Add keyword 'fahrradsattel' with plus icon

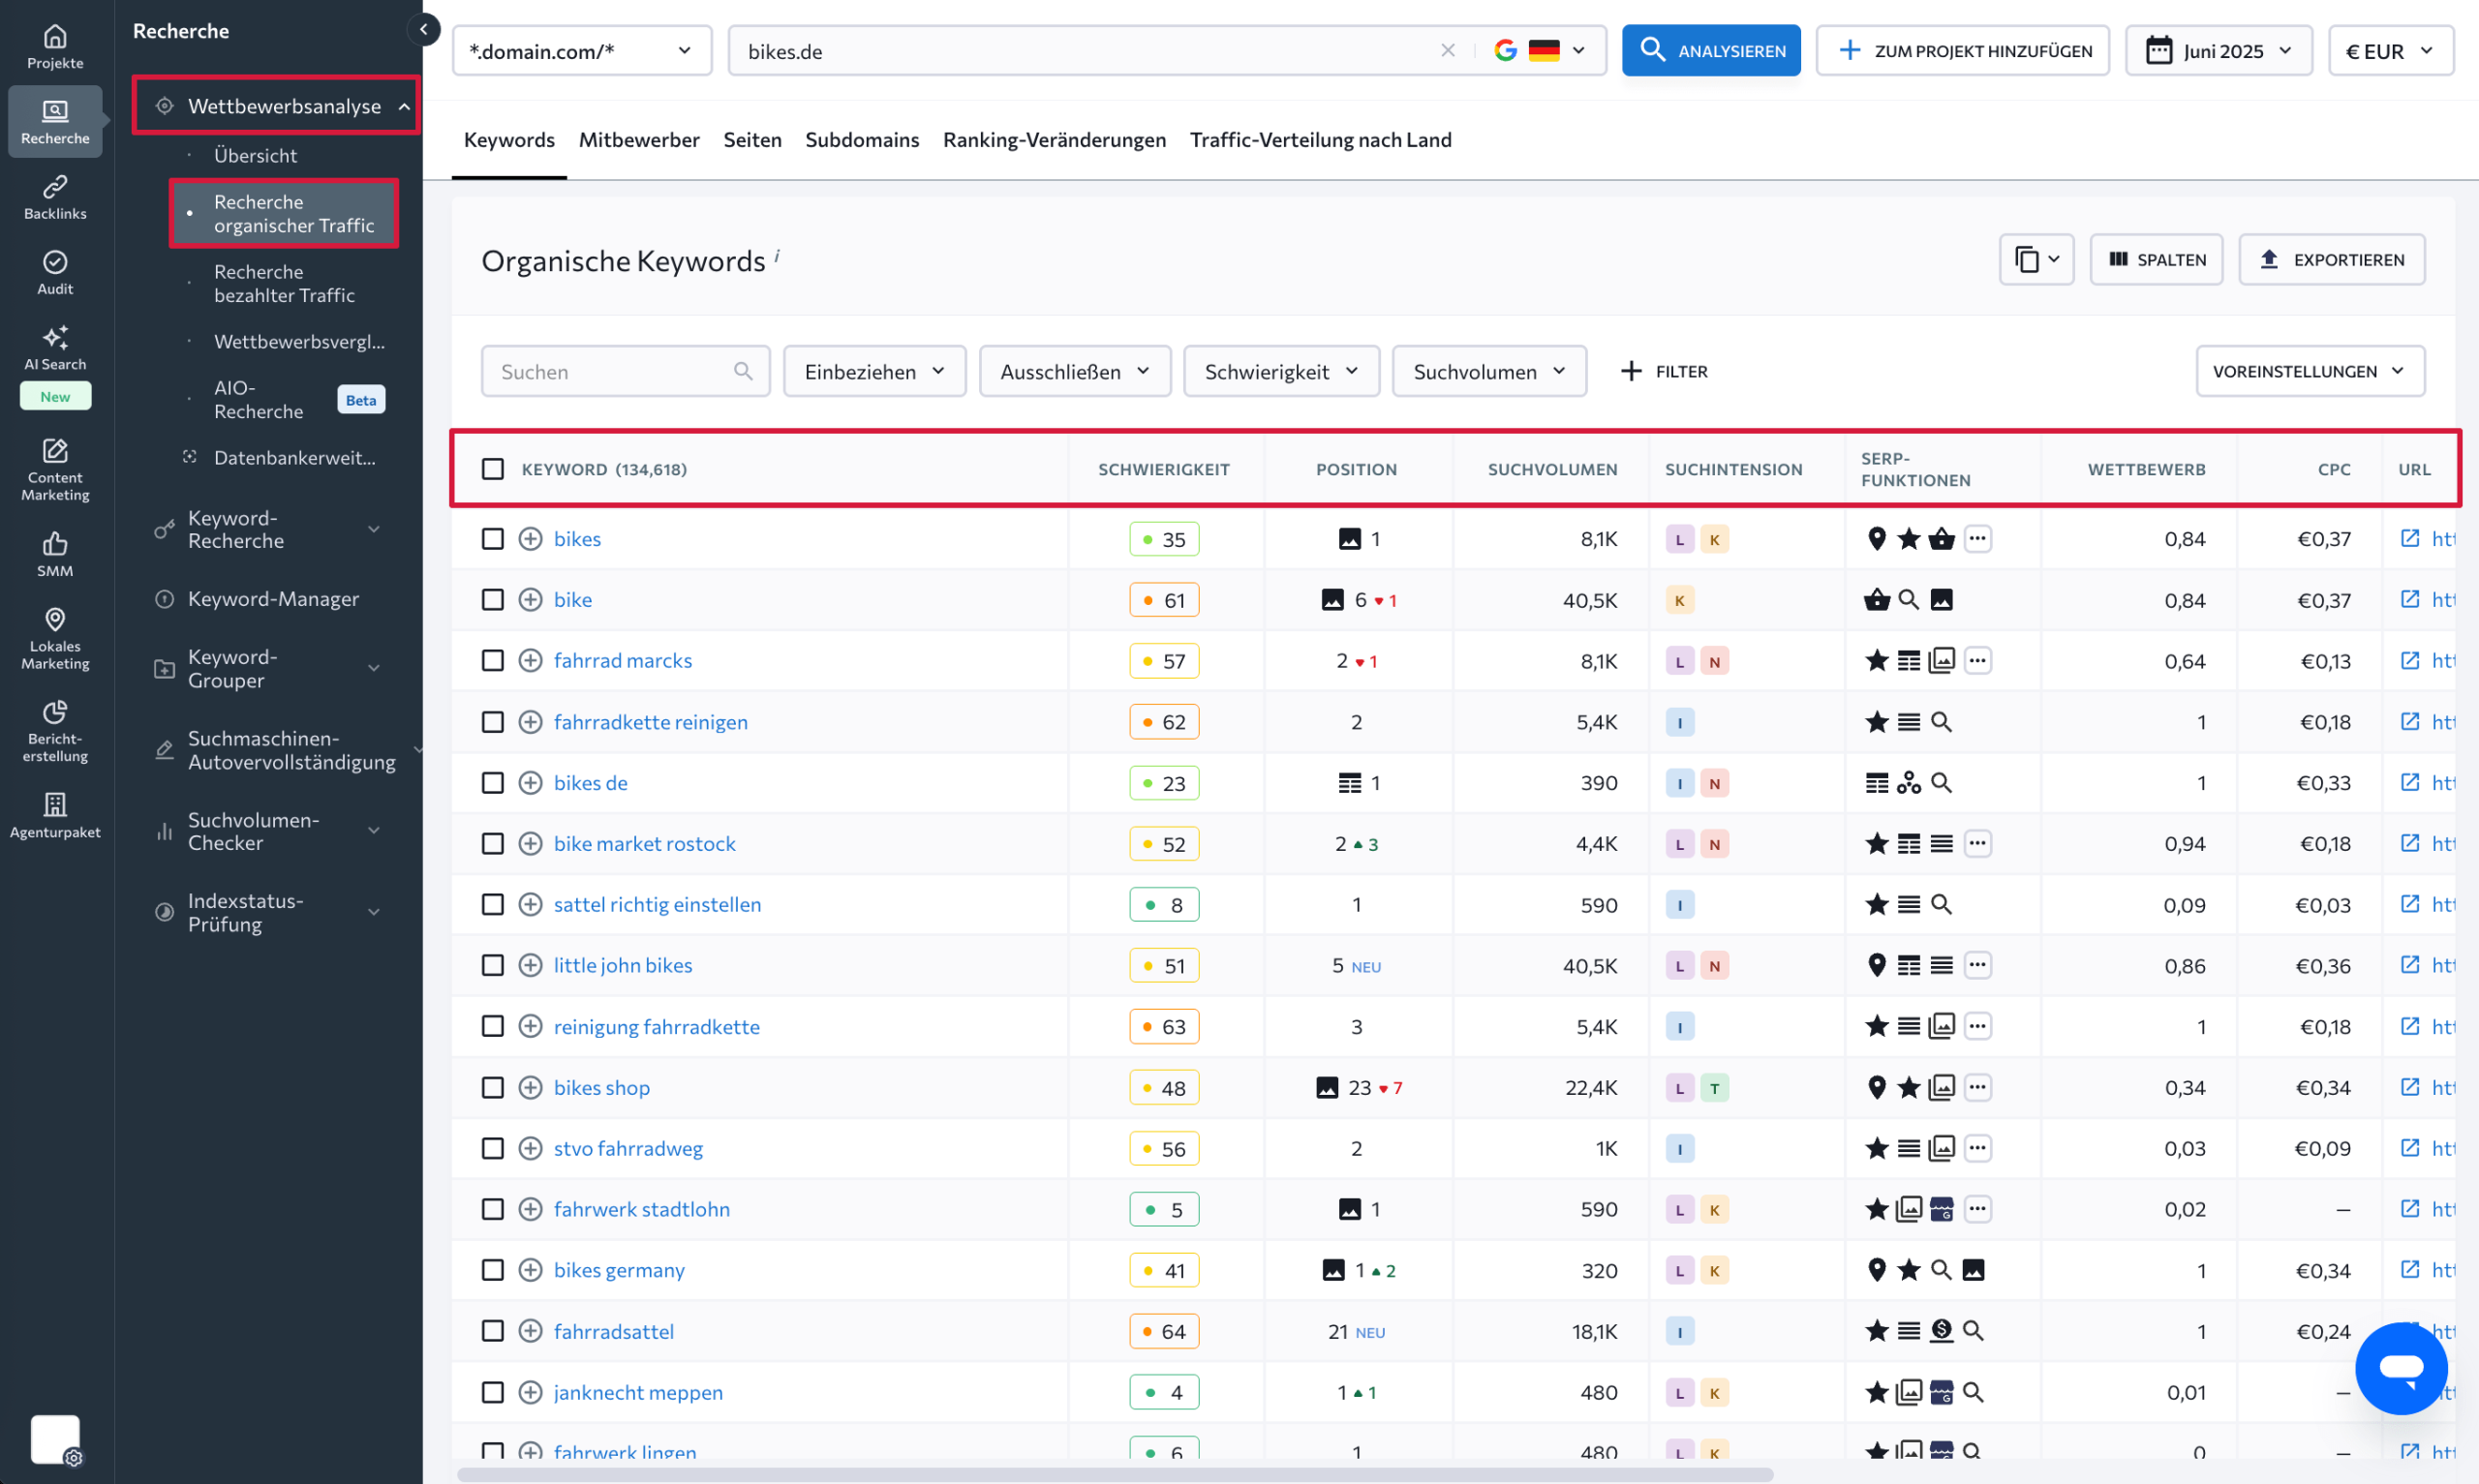(x=530, y=1331)
